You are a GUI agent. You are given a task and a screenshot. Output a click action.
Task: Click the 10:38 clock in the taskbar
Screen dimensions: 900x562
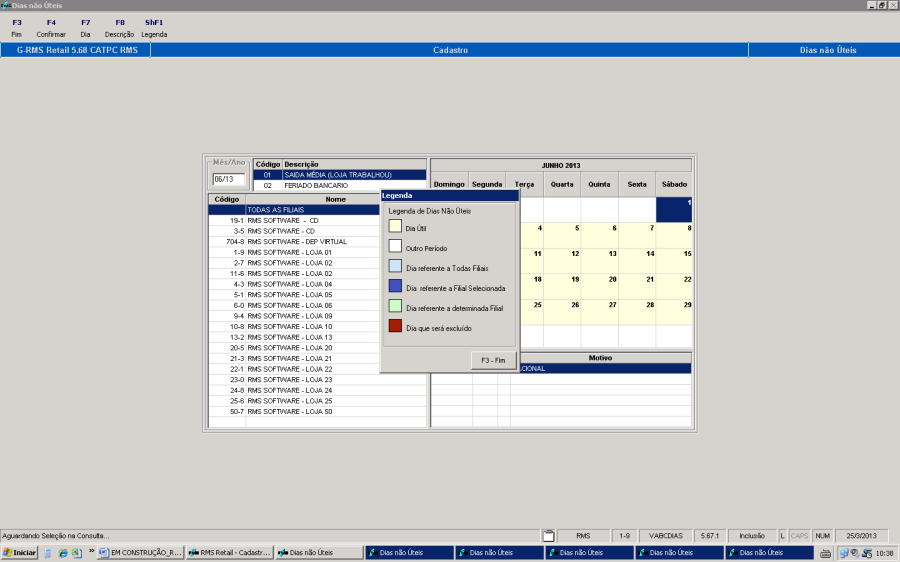click(885, 553)
